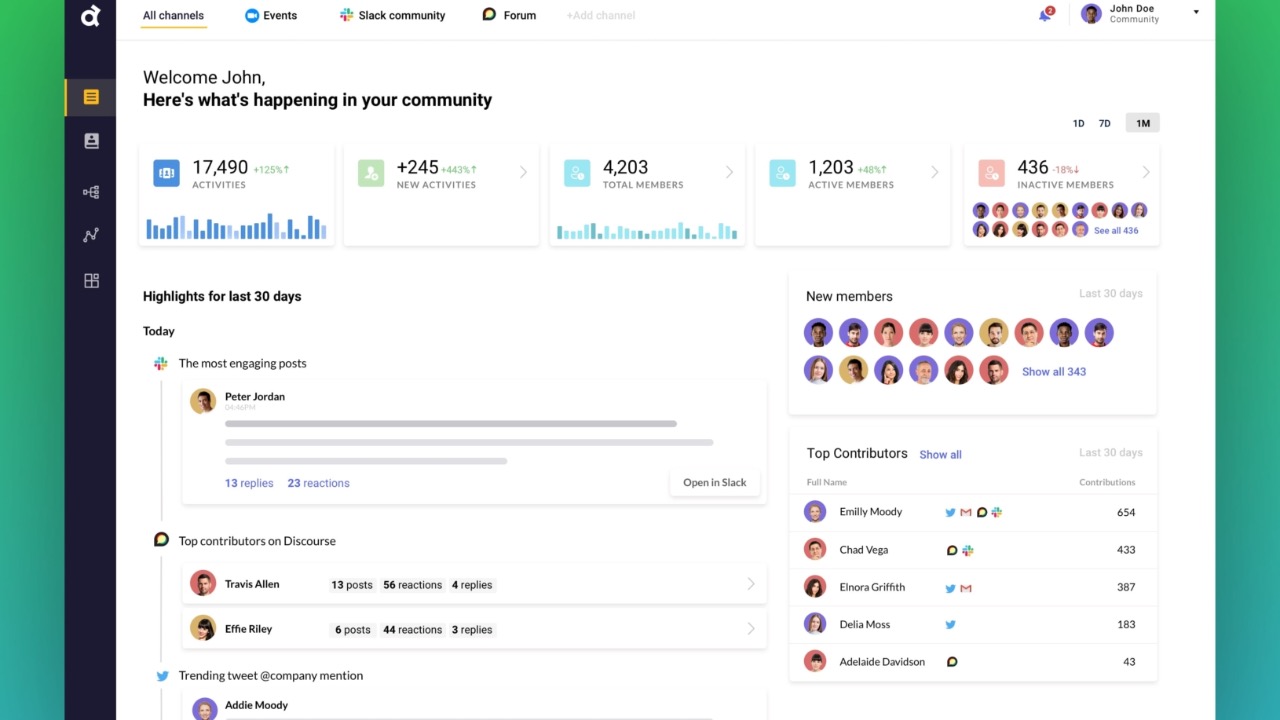Open the feed icon in sidebar
1280x720 pixels.
[x=91, y=97]
